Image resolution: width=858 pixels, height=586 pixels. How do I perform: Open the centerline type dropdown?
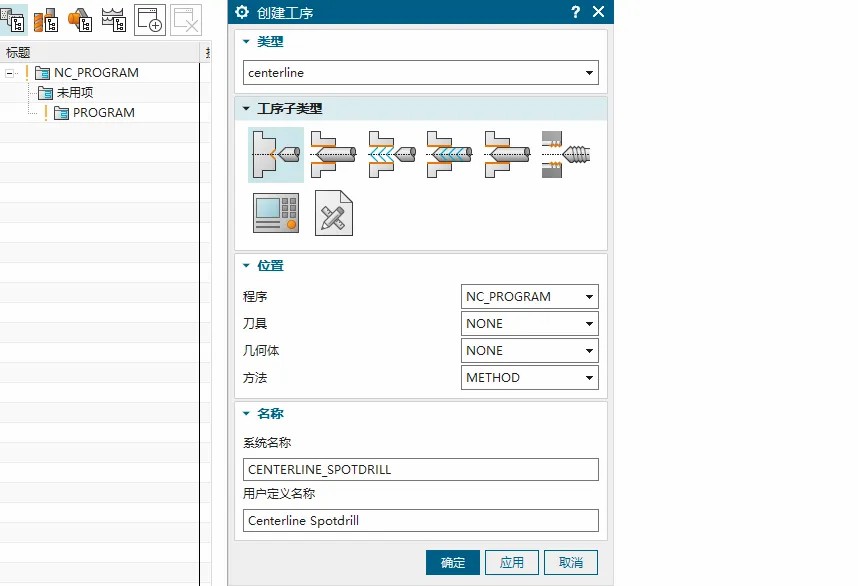pos(420,73)
